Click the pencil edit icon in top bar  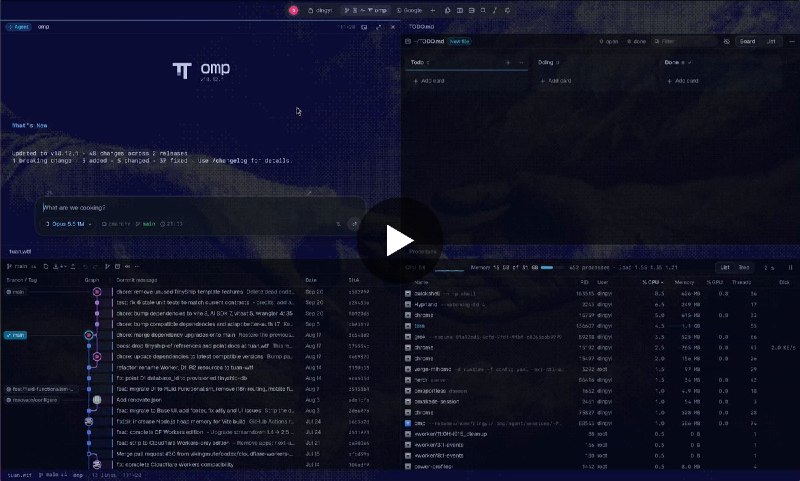[x=495, y=10]
